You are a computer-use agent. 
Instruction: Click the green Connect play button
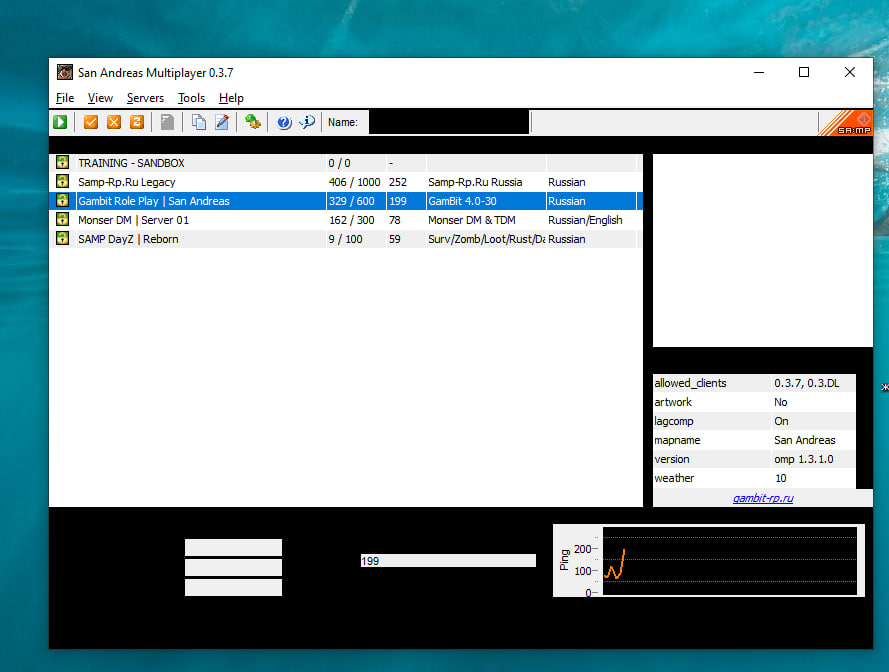click(61, 122)
